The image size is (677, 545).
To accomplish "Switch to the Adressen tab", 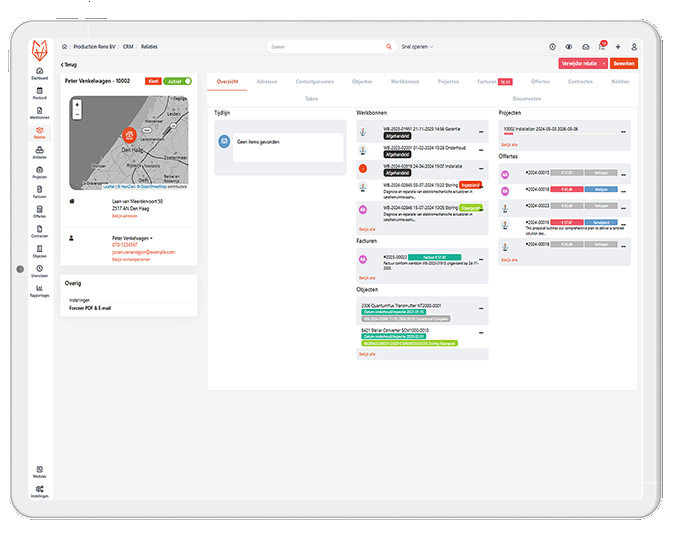I will (267, 81).
